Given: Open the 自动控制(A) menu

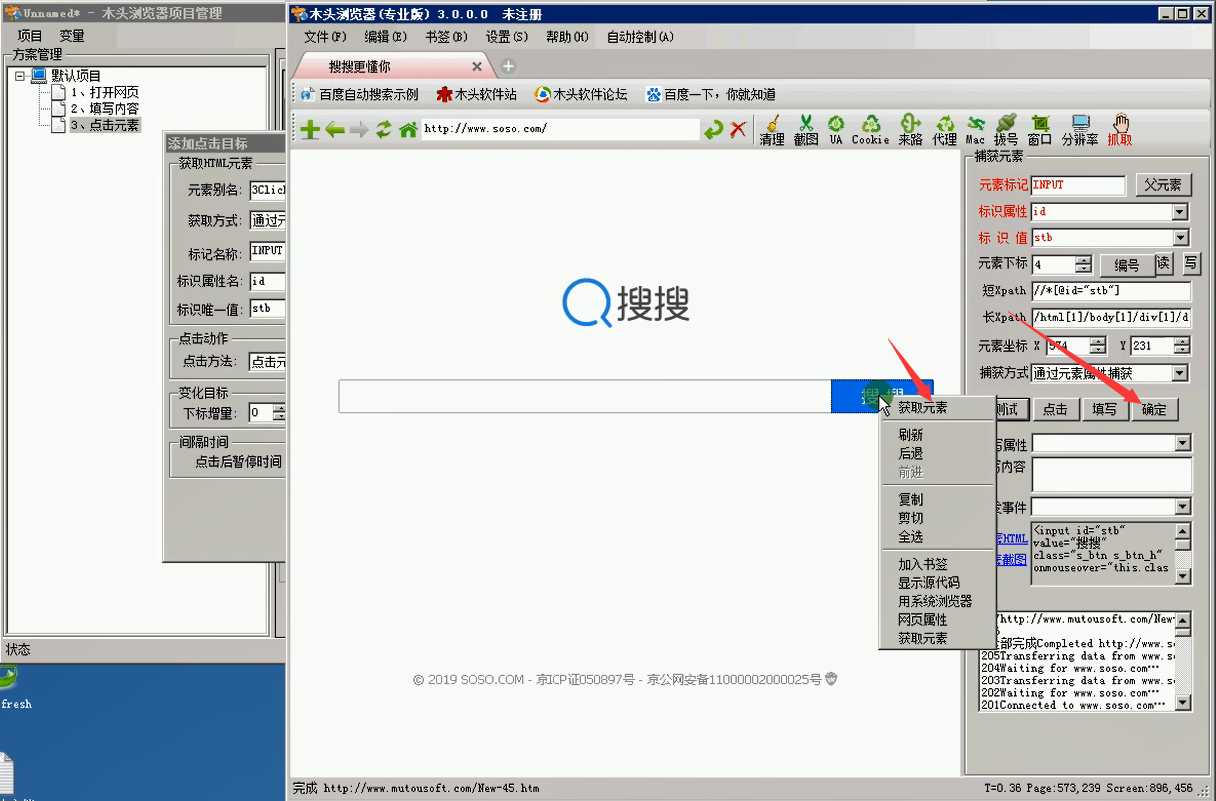Looking at the screenshot, I should pos(640,37).
